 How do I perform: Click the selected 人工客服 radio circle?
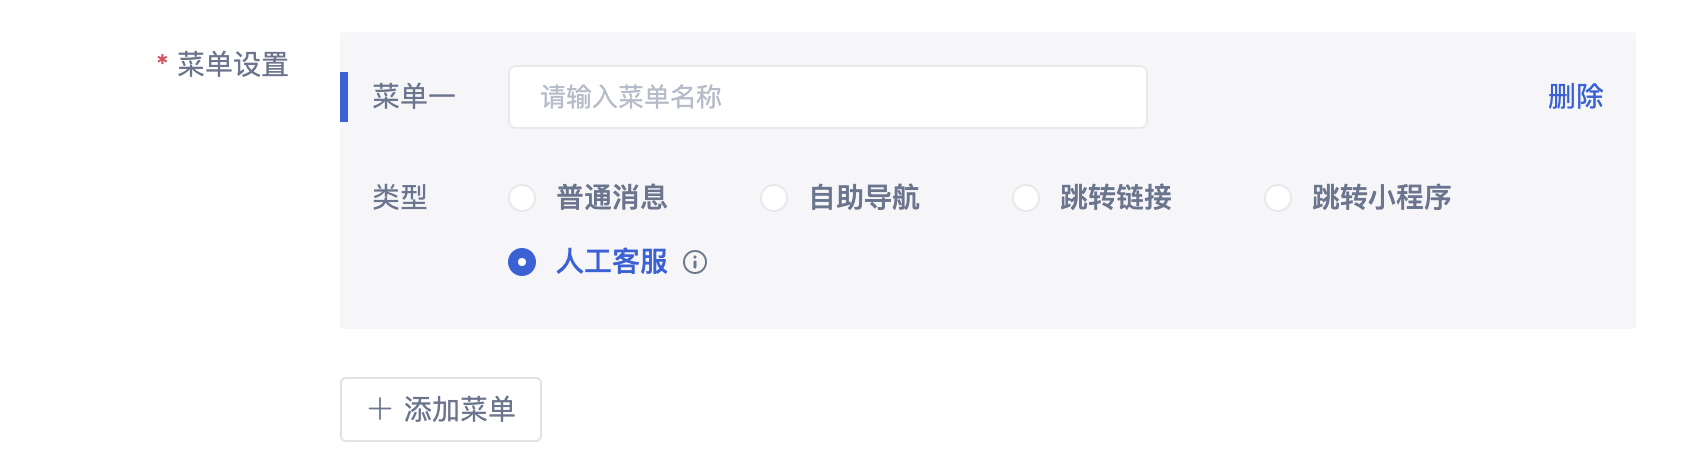point(522,262)
